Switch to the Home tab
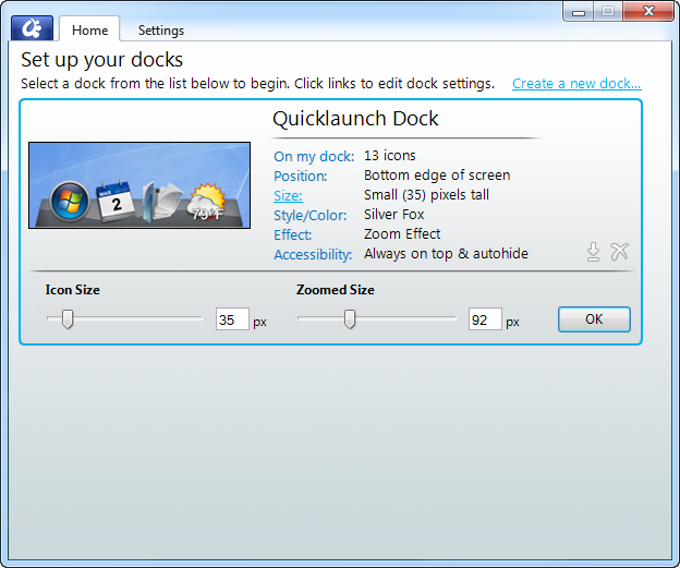The width and height of the screenshot is (680, 568). tap(90, 30)
